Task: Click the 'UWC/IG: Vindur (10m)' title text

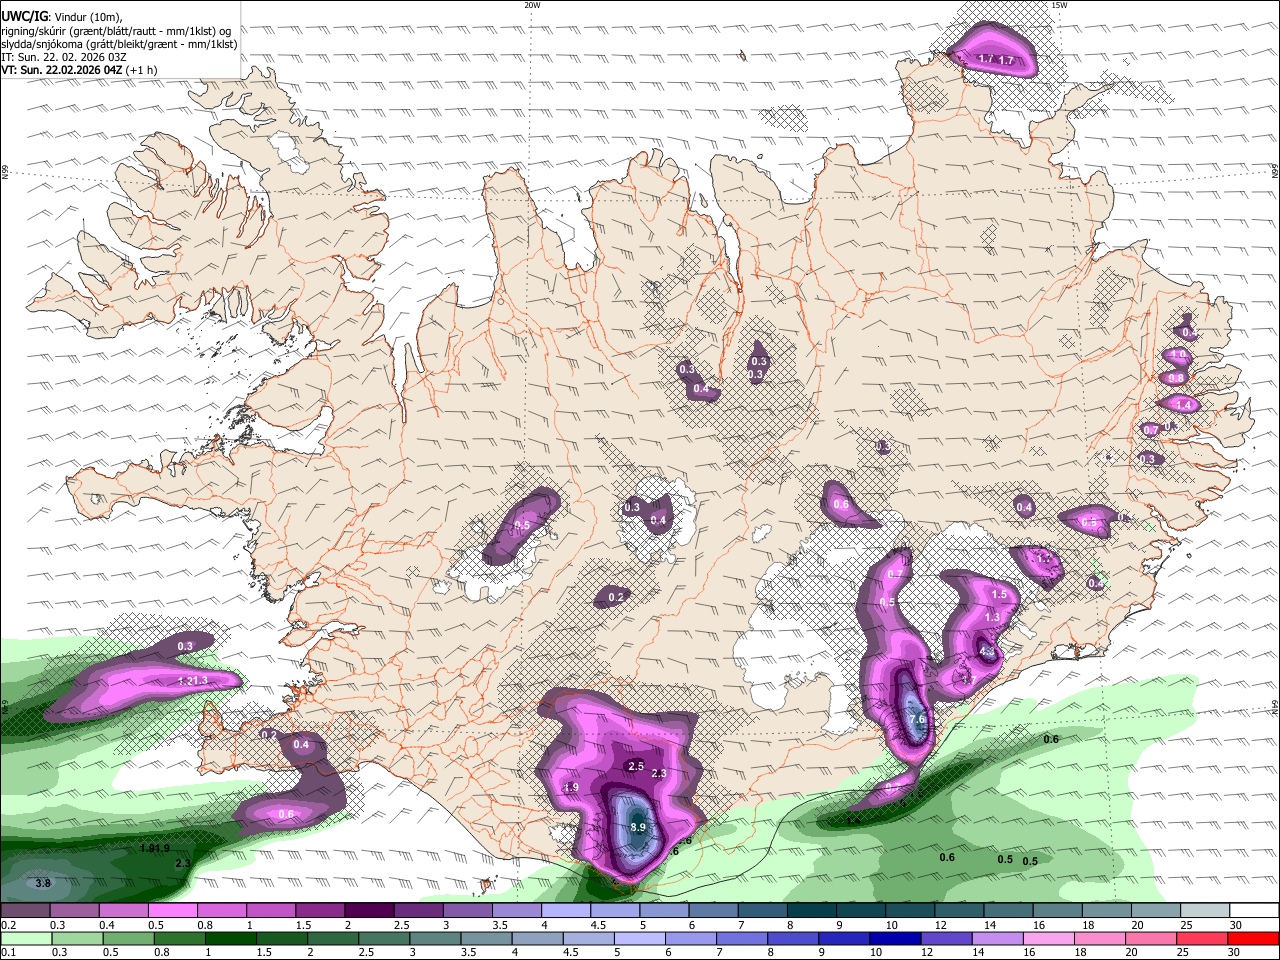Action: [63, 16]
